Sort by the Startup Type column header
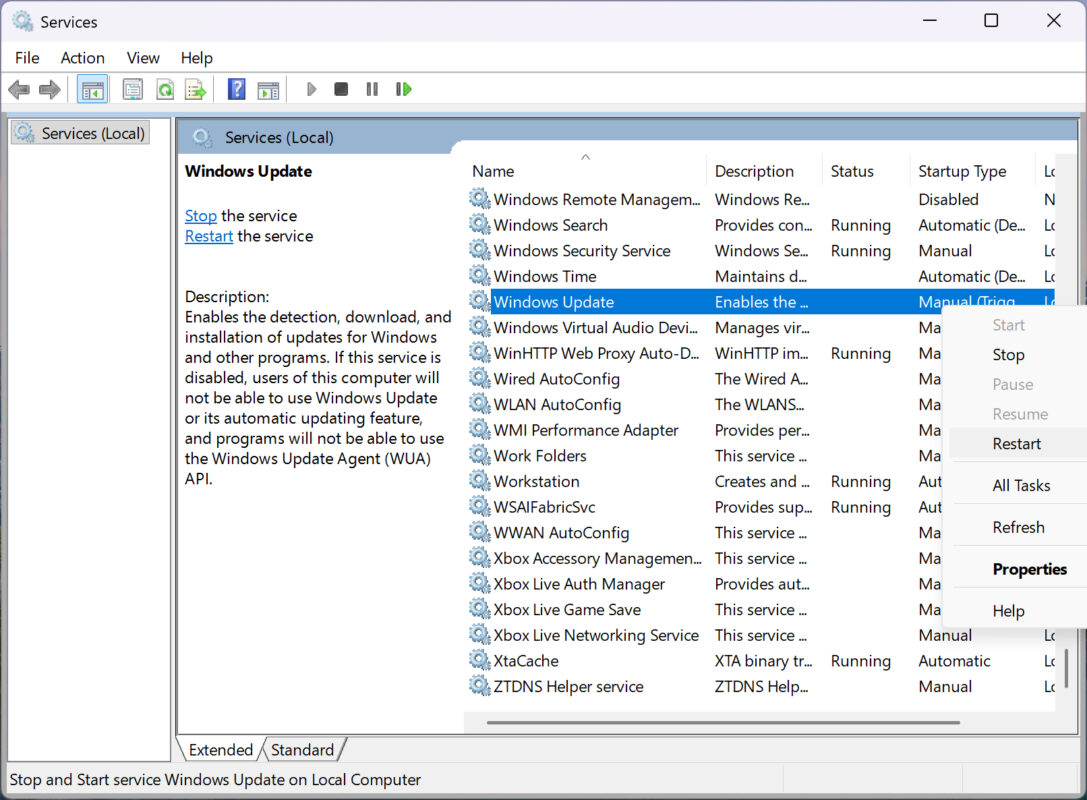The height and width of the screenshot is (800, 1087). point(974,171)
